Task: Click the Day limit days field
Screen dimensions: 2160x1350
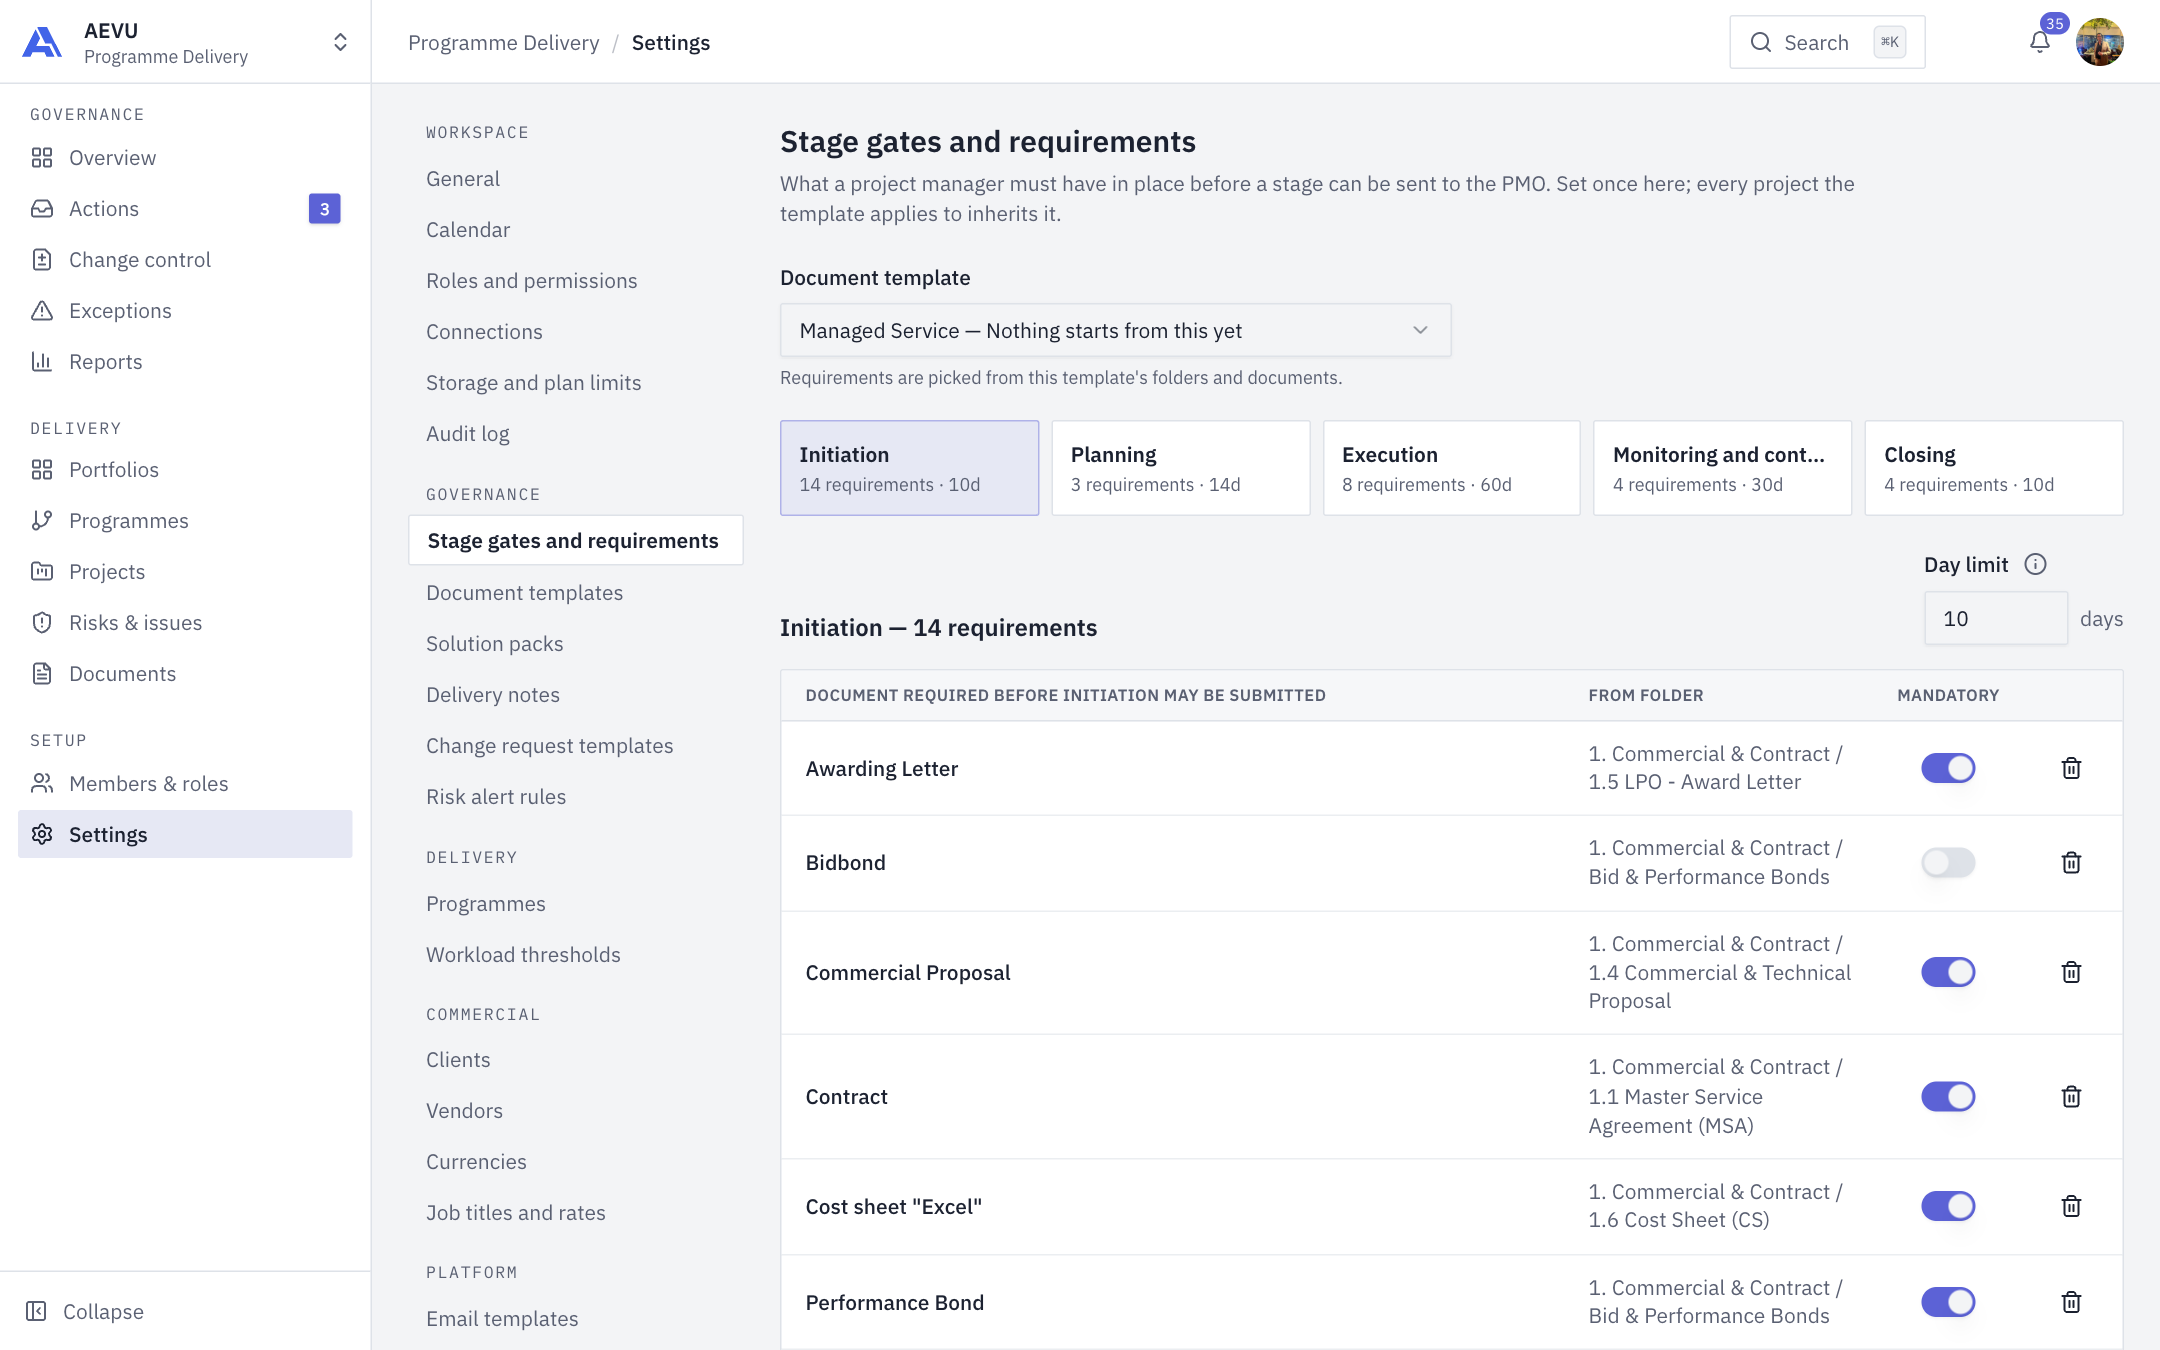Action: (1995, 618)
